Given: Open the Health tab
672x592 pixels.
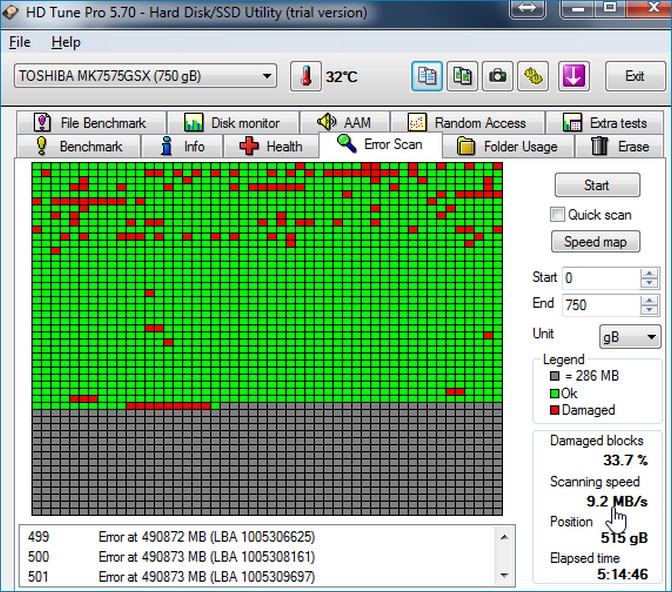Looking at the screenshot, I should (x=272, y=146).
